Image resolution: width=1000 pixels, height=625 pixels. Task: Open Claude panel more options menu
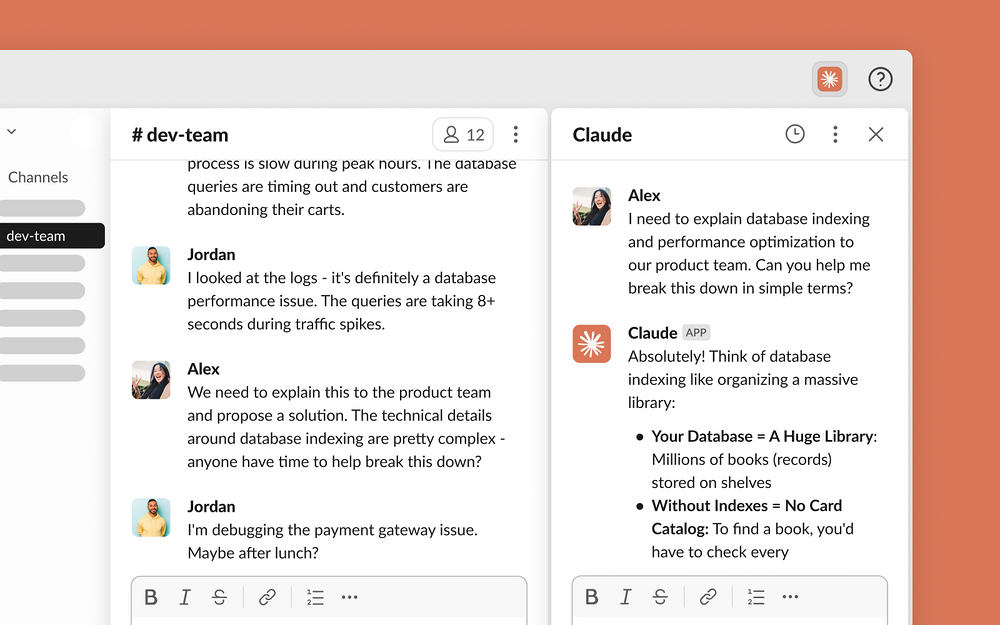click(835, 134)
